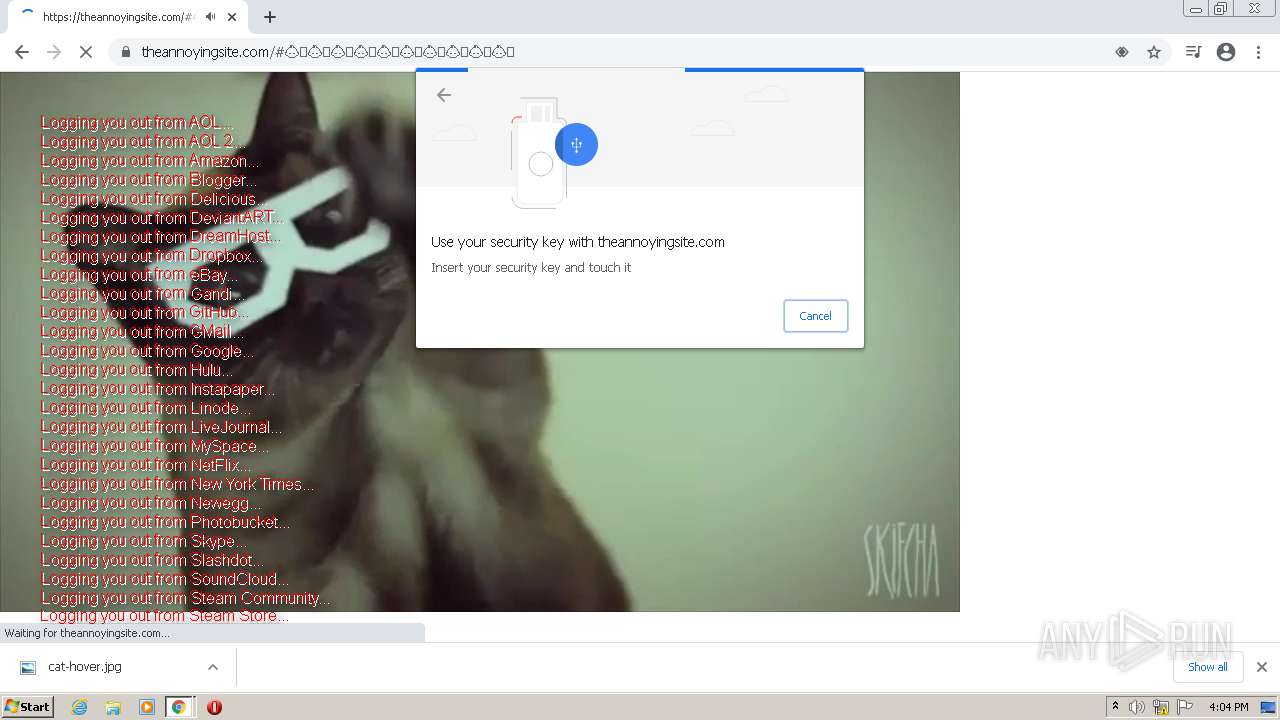The image size is (1280, 720).
Task: Click 'Logging you out from GitHub...' text
Action: [x=144, y=313]
